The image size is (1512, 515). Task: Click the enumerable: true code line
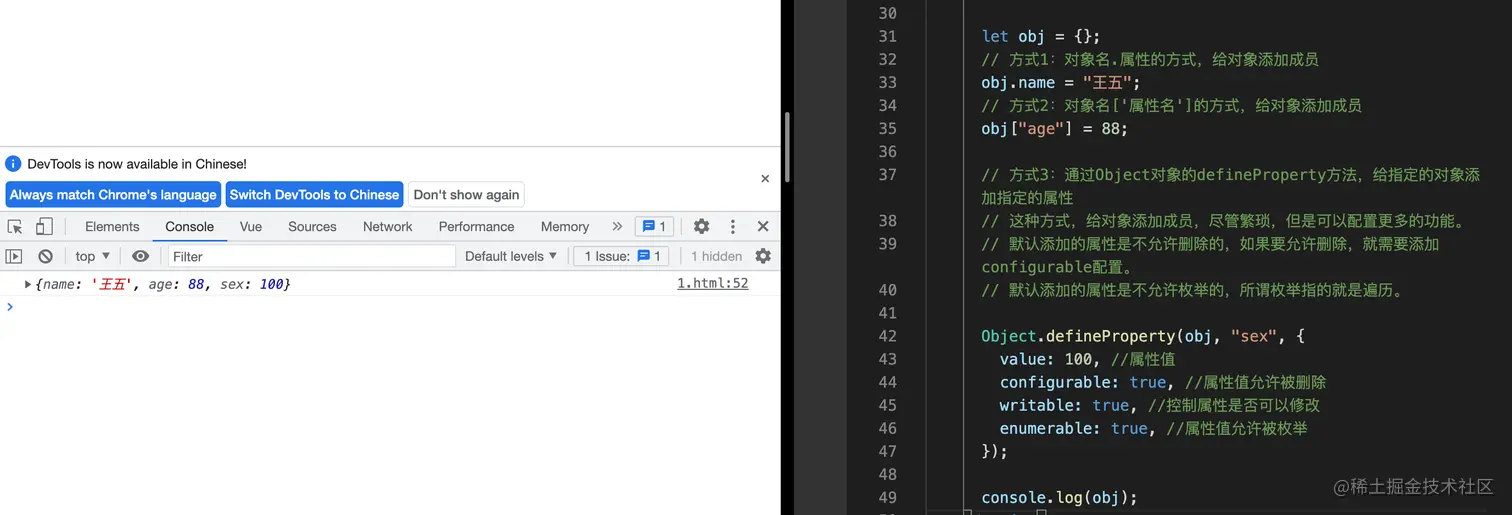click(x=1153, y=428)
